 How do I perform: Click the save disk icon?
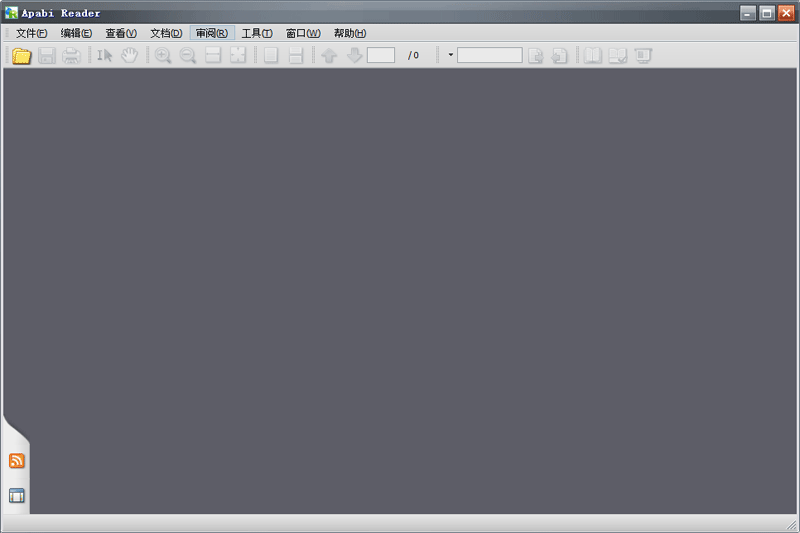click(x=47, y=56)
